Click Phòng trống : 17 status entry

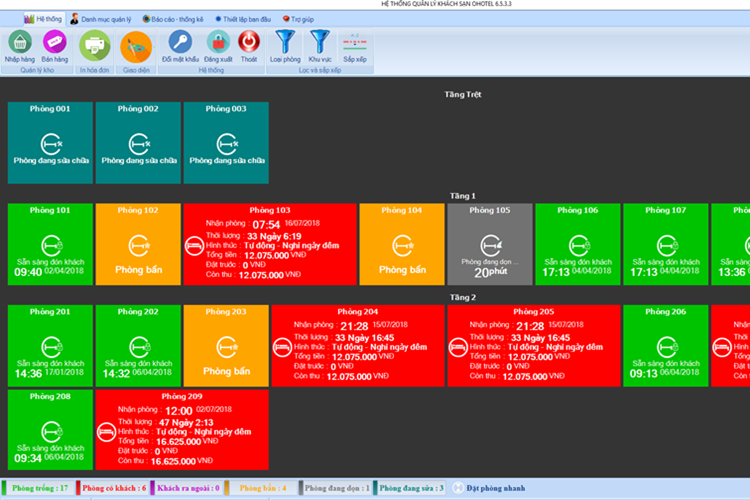point(37,488)
